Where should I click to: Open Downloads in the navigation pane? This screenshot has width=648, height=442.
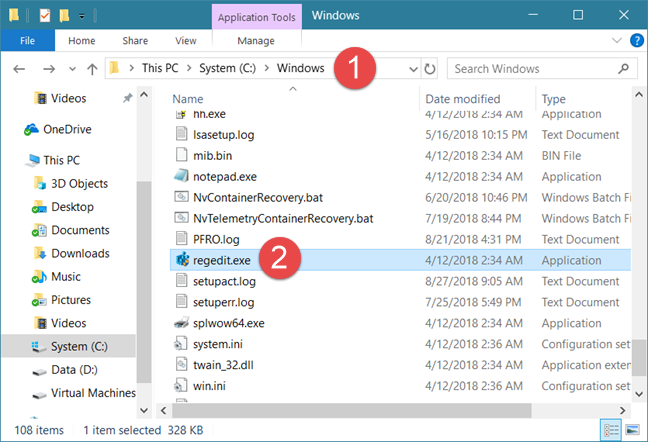click(x=80, y=253)
